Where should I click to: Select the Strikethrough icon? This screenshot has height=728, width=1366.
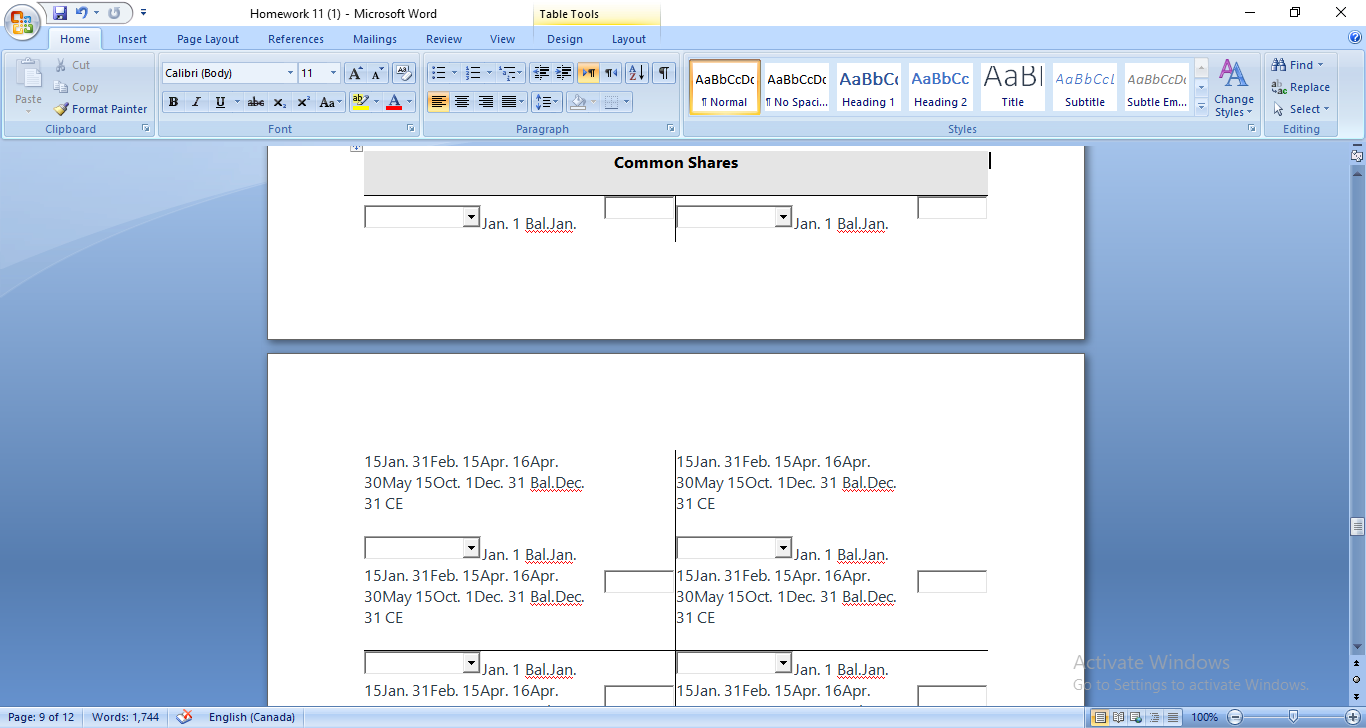255,101
